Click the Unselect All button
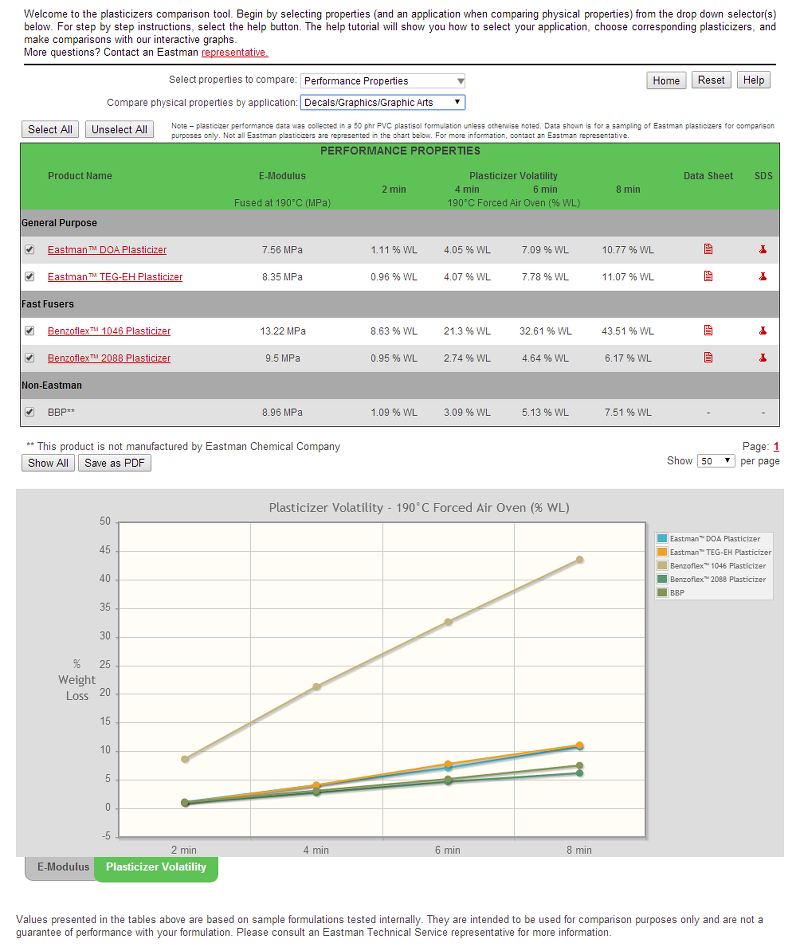This screenshot has height=947, width=800. click(x=119, y=129)
